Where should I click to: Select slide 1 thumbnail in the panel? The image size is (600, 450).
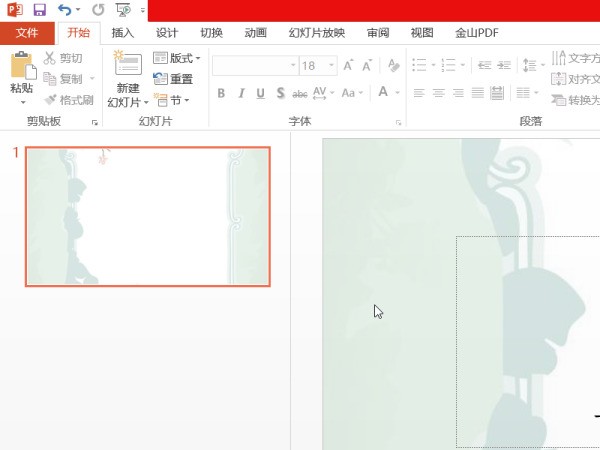(147, 216)
